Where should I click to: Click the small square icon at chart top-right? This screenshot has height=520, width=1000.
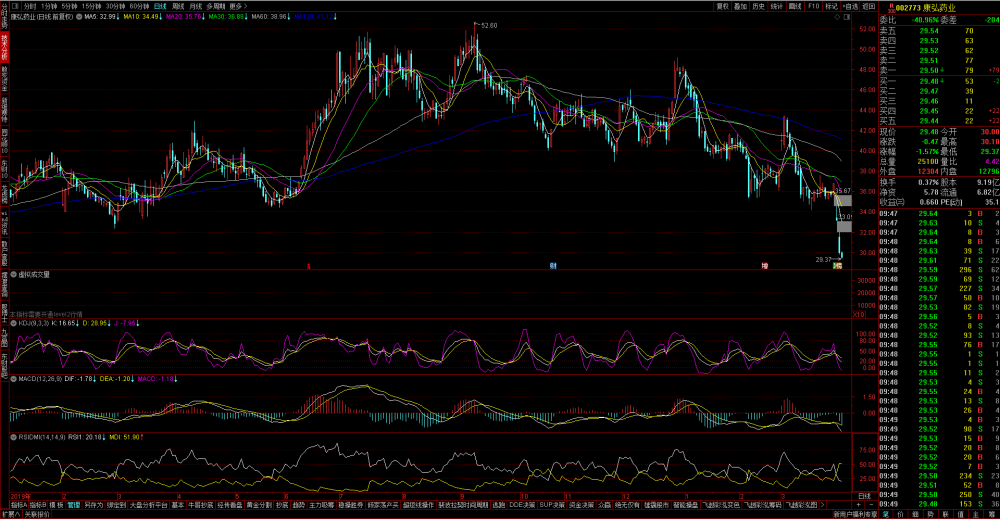pos(846,17)
